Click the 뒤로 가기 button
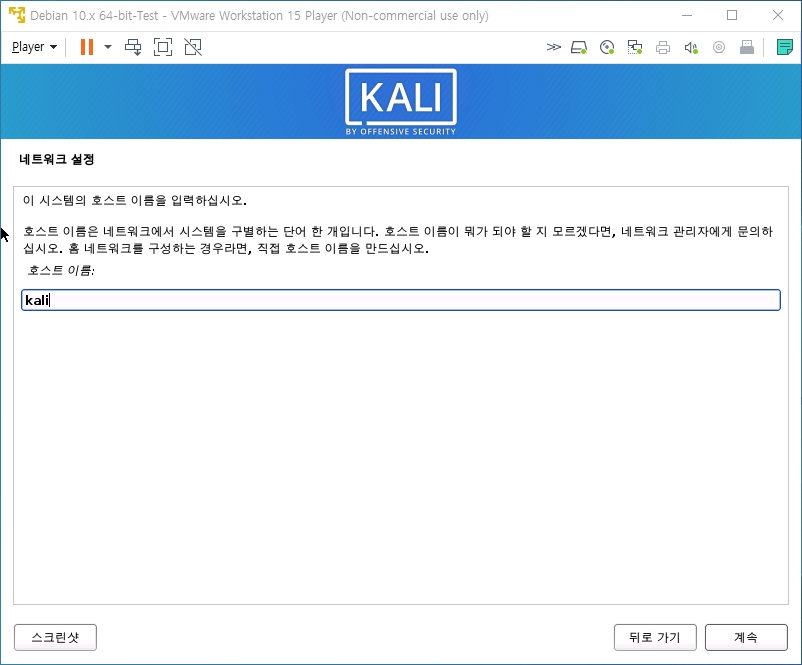 click(655, 637)
